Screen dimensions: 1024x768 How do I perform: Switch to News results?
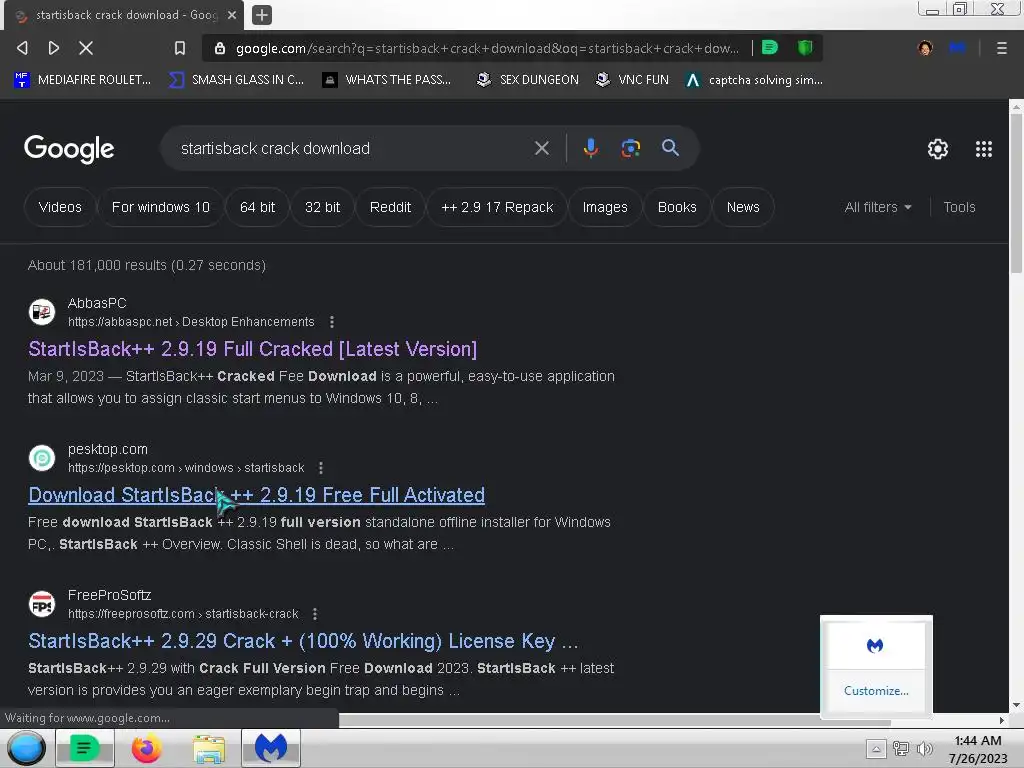click(x=743, y=207)
